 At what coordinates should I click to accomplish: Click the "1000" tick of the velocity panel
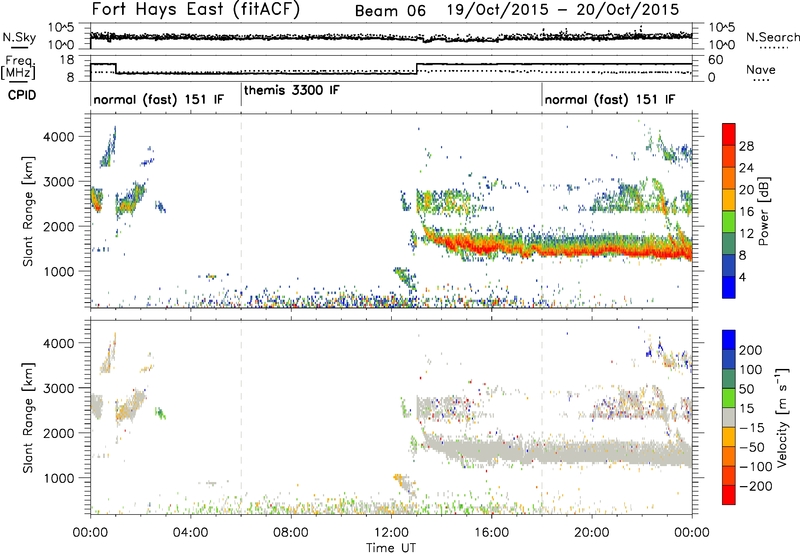(x=58, y=478)
